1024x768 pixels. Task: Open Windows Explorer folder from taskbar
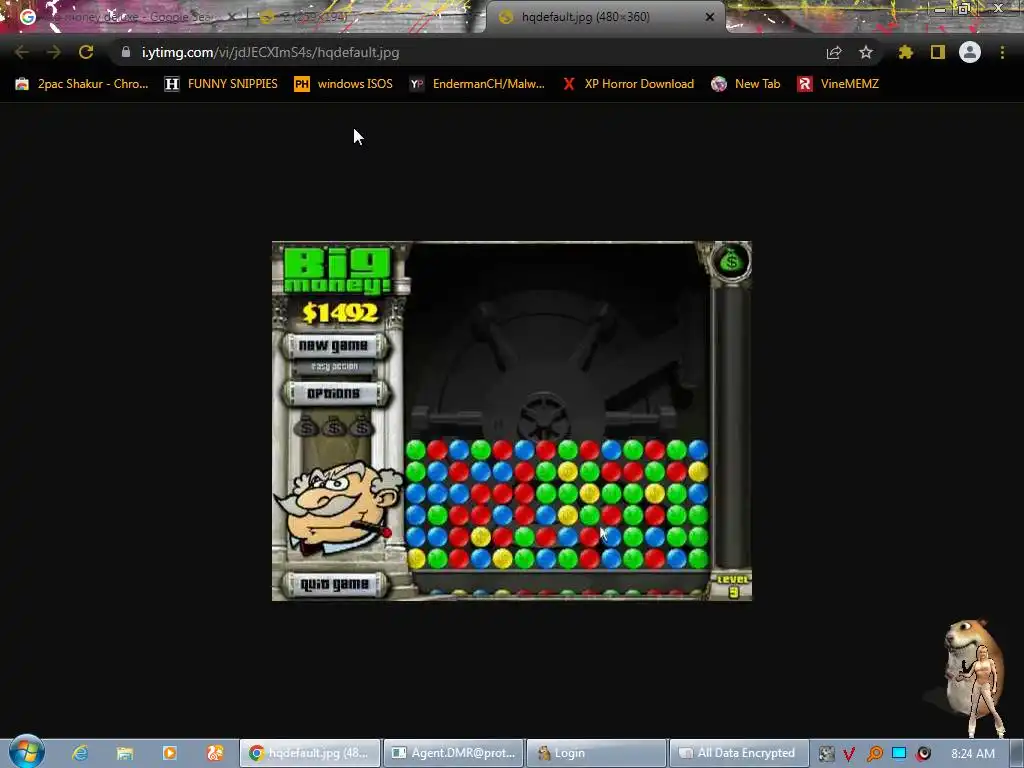tap(125, 753)
